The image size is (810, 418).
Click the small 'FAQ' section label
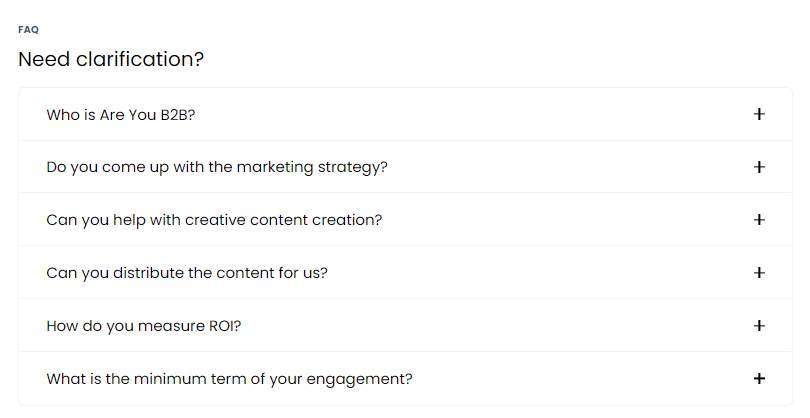point(28,30)
